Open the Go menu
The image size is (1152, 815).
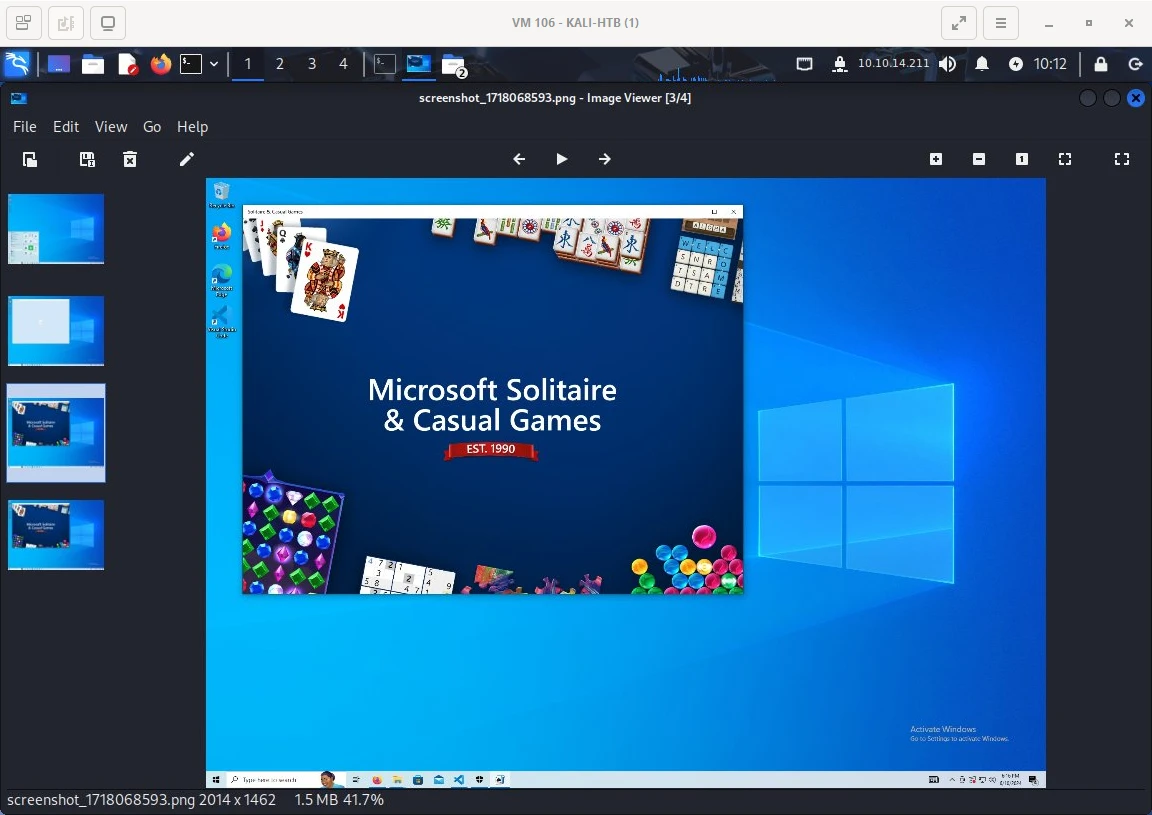coord(152,126)
